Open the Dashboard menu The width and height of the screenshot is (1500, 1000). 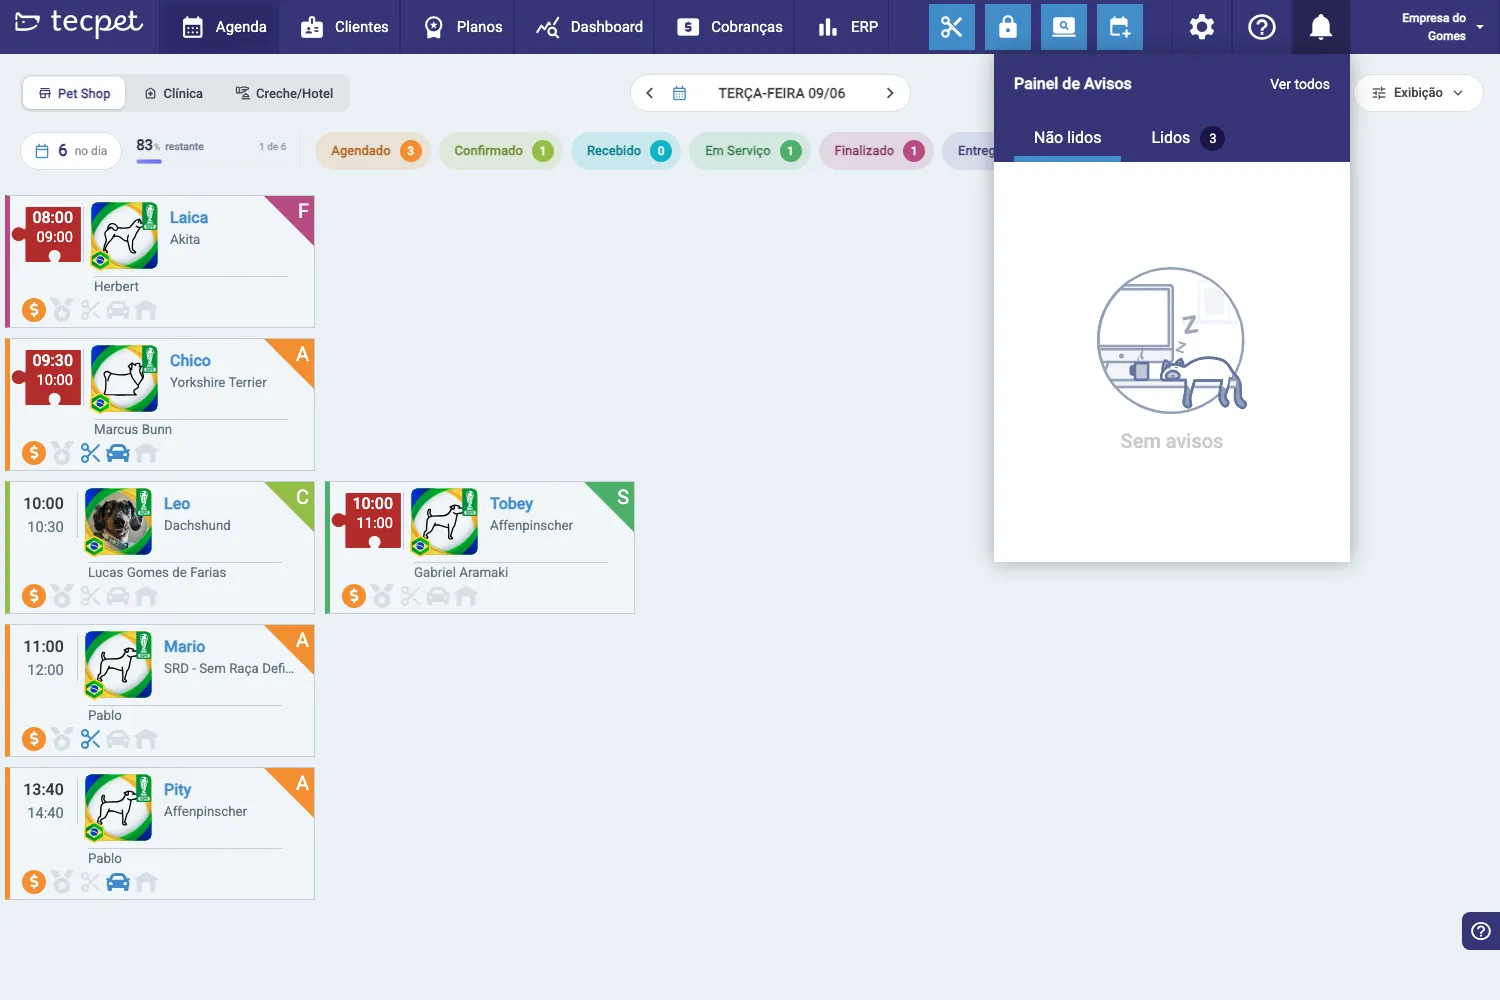coord(589,27)
